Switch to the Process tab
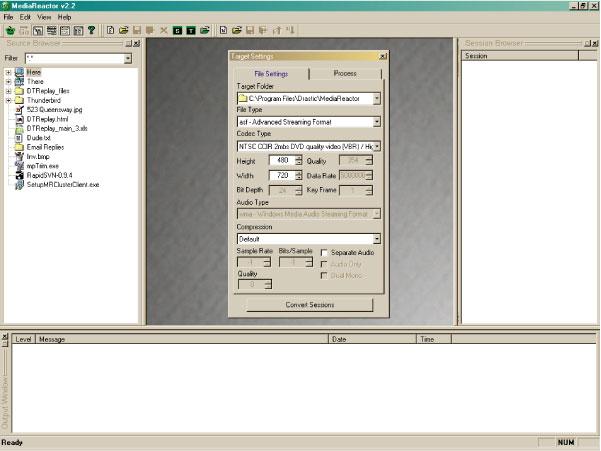Screen dimensions: 601x451 (345, 73)
